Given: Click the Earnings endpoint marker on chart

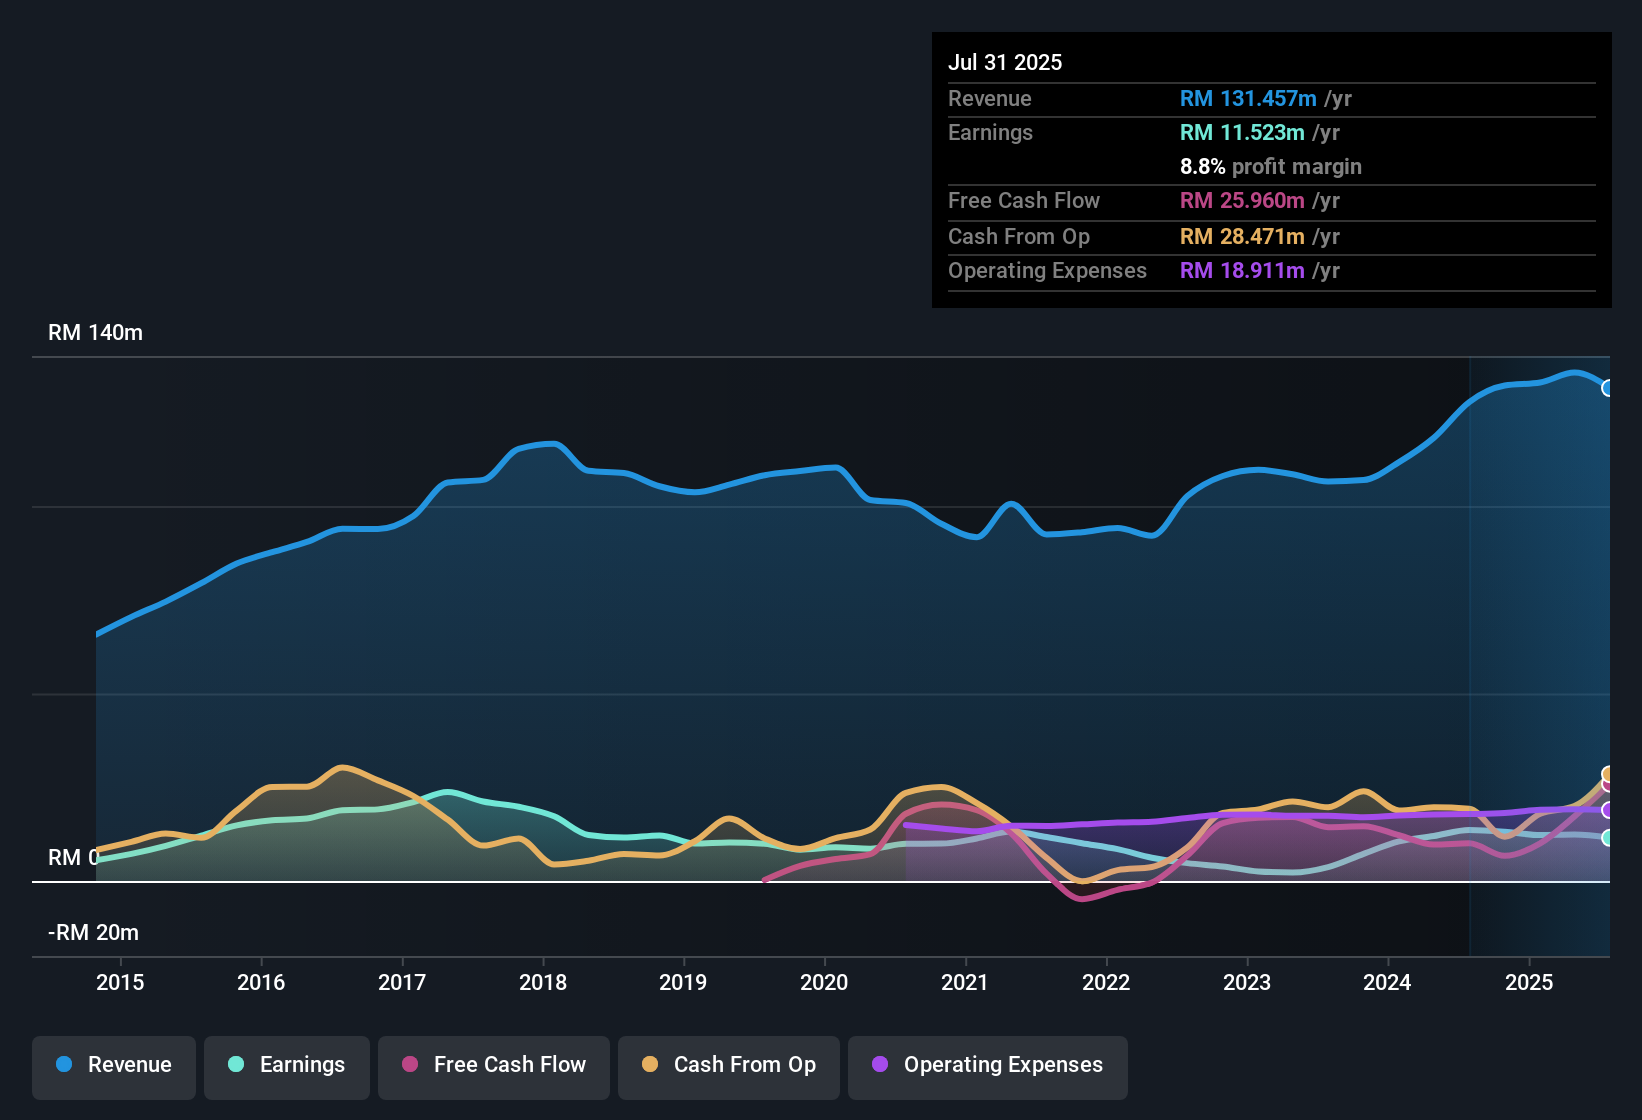Looking at the screenshot, I should pyautogui.click(x=1607, y=838).
